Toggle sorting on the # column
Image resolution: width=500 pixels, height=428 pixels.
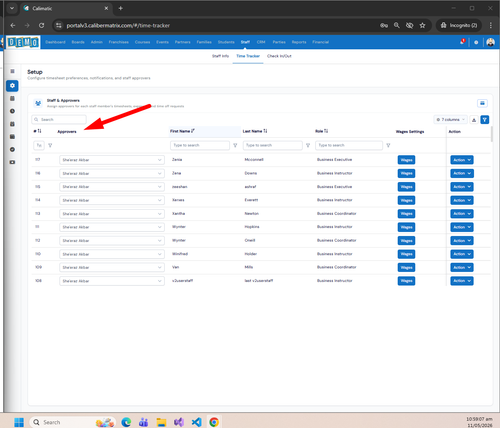(37, 131)
